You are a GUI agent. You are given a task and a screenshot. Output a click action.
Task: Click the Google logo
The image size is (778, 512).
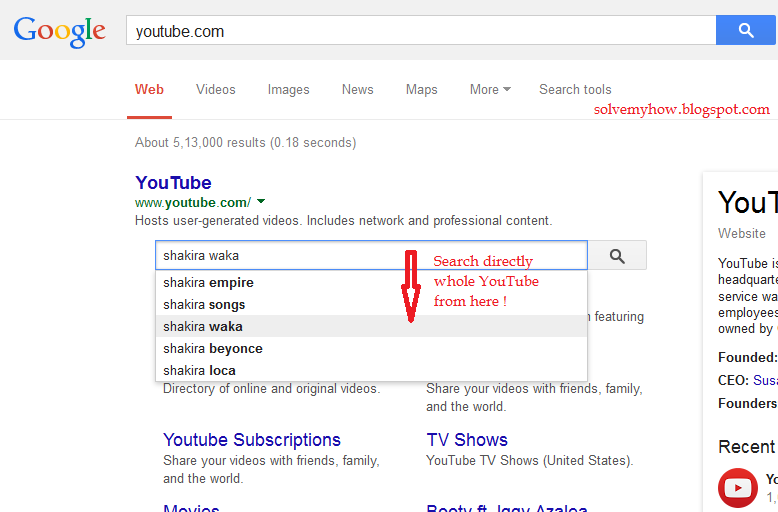click(x=59, y=30)
